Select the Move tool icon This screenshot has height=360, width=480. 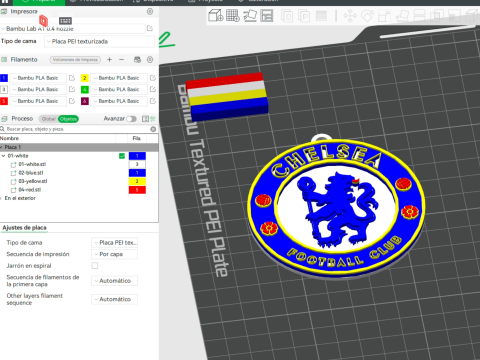350,16
